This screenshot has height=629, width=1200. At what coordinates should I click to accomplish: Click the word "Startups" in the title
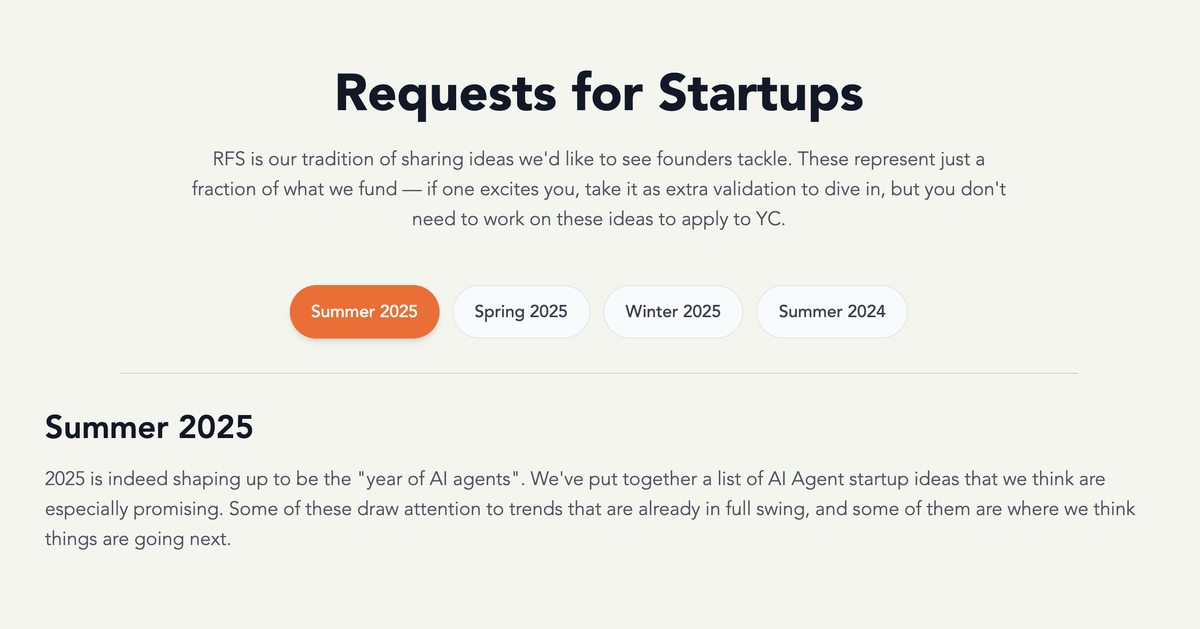pos(760,93)
